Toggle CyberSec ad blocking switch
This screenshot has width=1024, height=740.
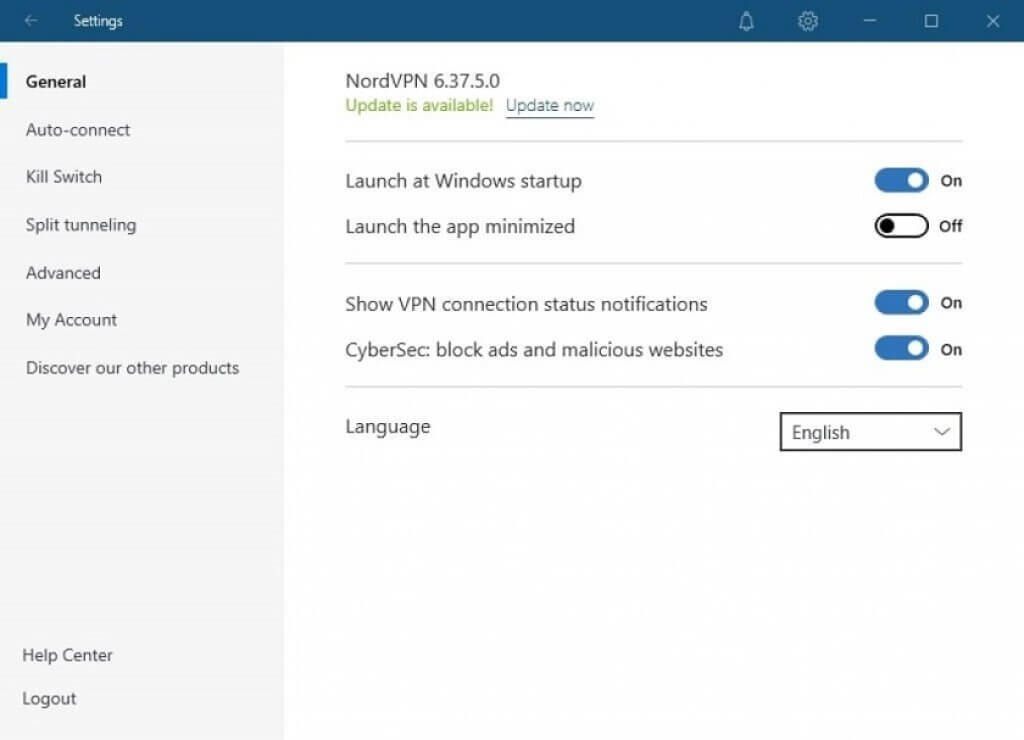click(x=901, y=349)
